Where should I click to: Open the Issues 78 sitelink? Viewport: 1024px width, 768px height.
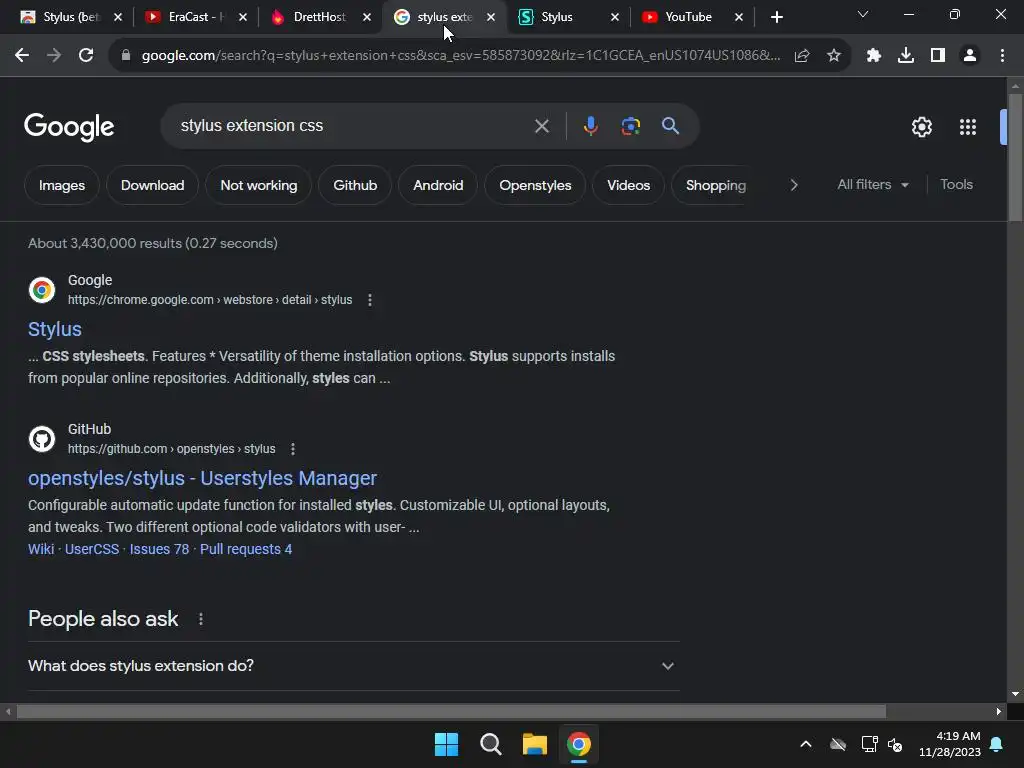point(159,549)
